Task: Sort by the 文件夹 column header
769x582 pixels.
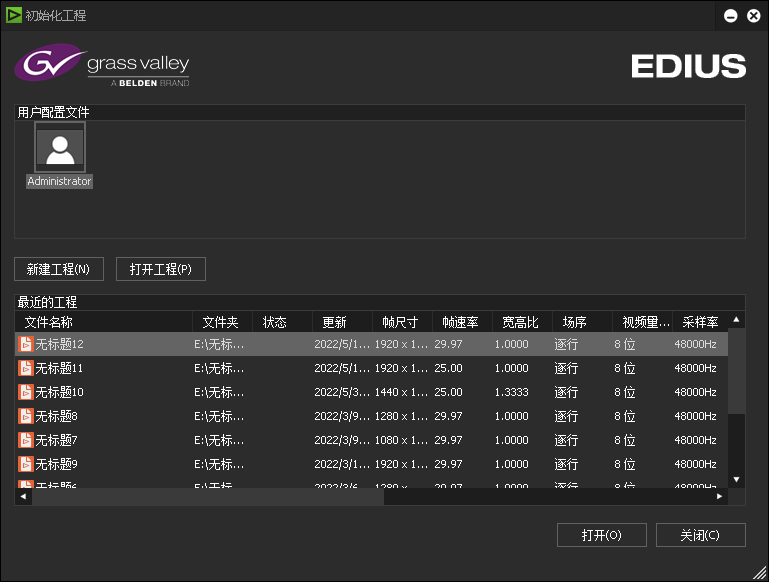Action: (x=222, y=322)
